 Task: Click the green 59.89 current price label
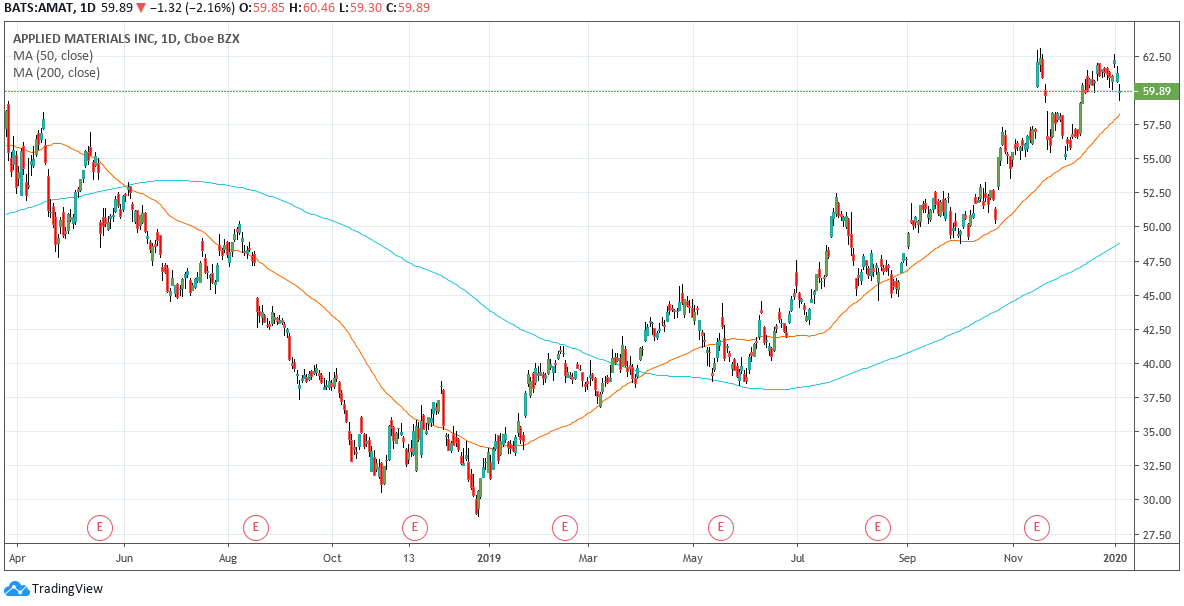(x=1157, y=91)
